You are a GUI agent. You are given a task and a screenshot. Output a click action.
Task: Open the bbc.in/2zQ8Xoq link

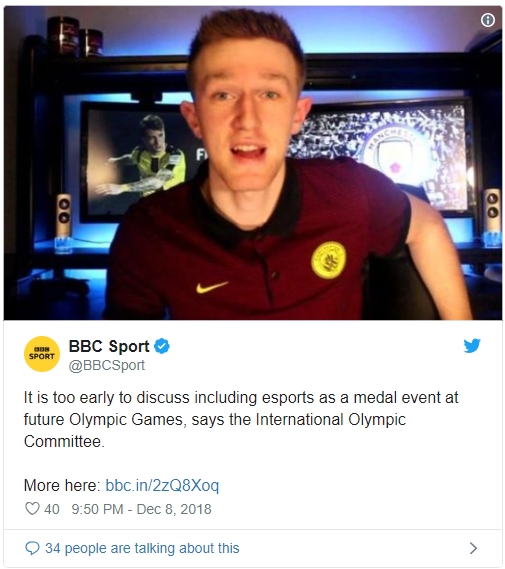point(162,485)
